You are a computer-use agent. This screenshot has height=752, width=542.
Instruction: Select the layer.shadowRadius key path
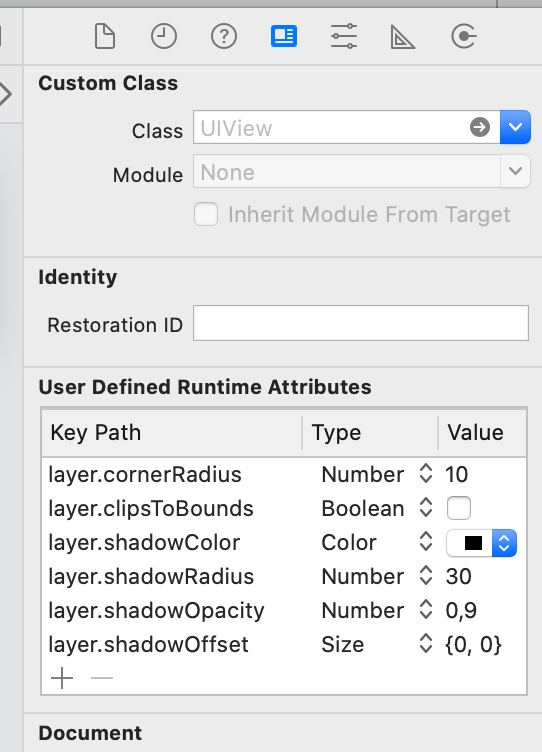(151, 576)
